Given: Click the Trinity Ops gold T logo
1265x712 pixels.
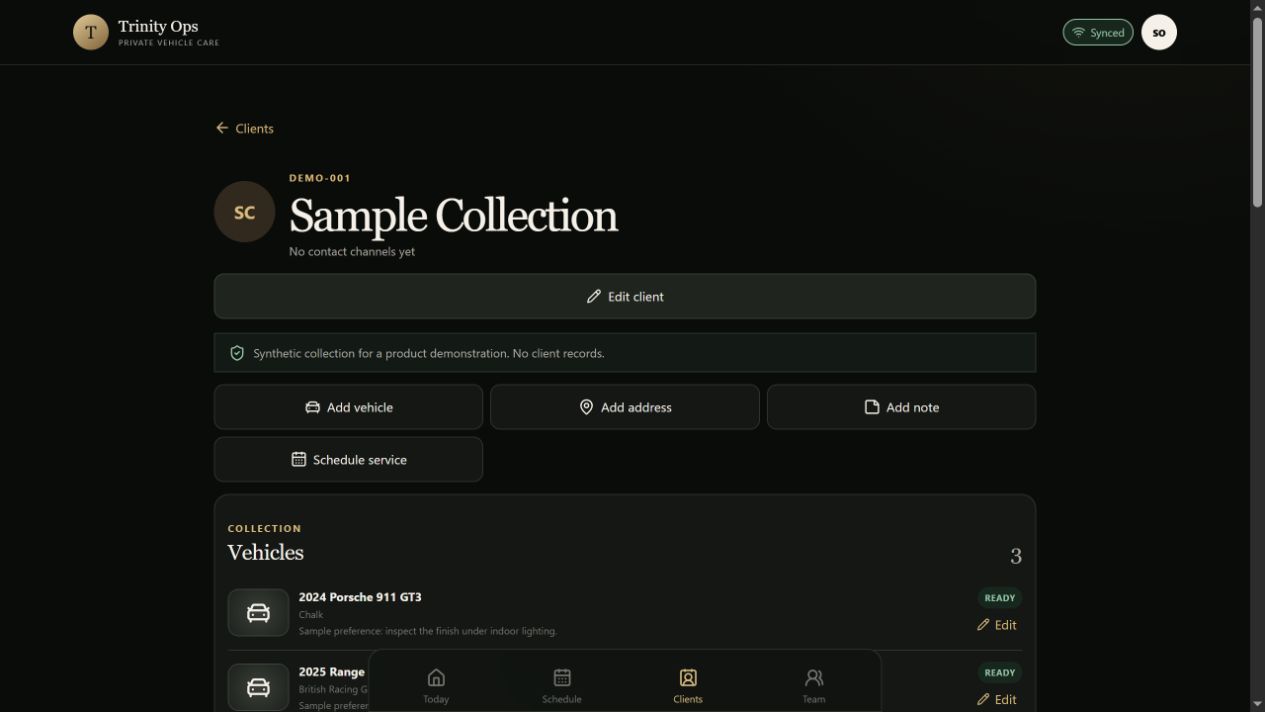Looking at the screenshot, I should [x=90, y=32].
